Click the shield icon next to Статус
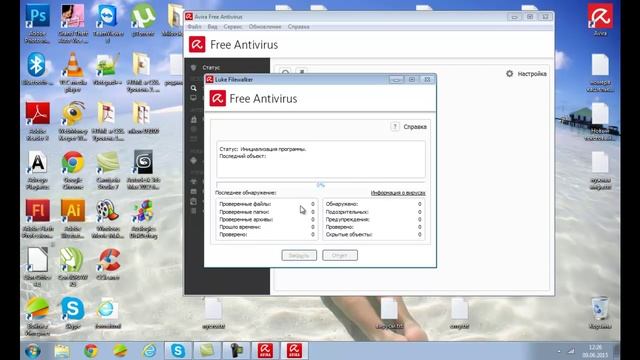This screenshot has width=640, height=360. (193, 67)
